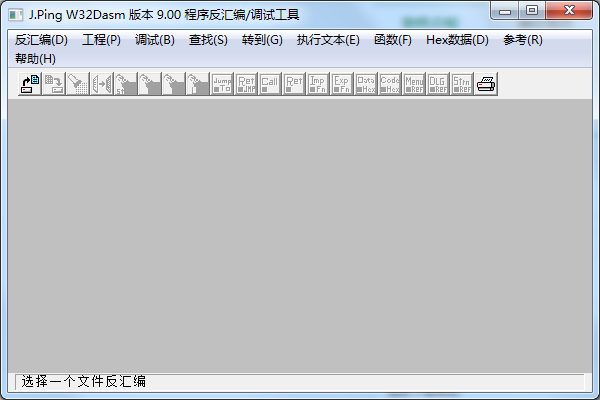Open the 参考(R) menu
The height and width of the screenshot is (400, 600).
pyautogui.click(x=523, y=40)
